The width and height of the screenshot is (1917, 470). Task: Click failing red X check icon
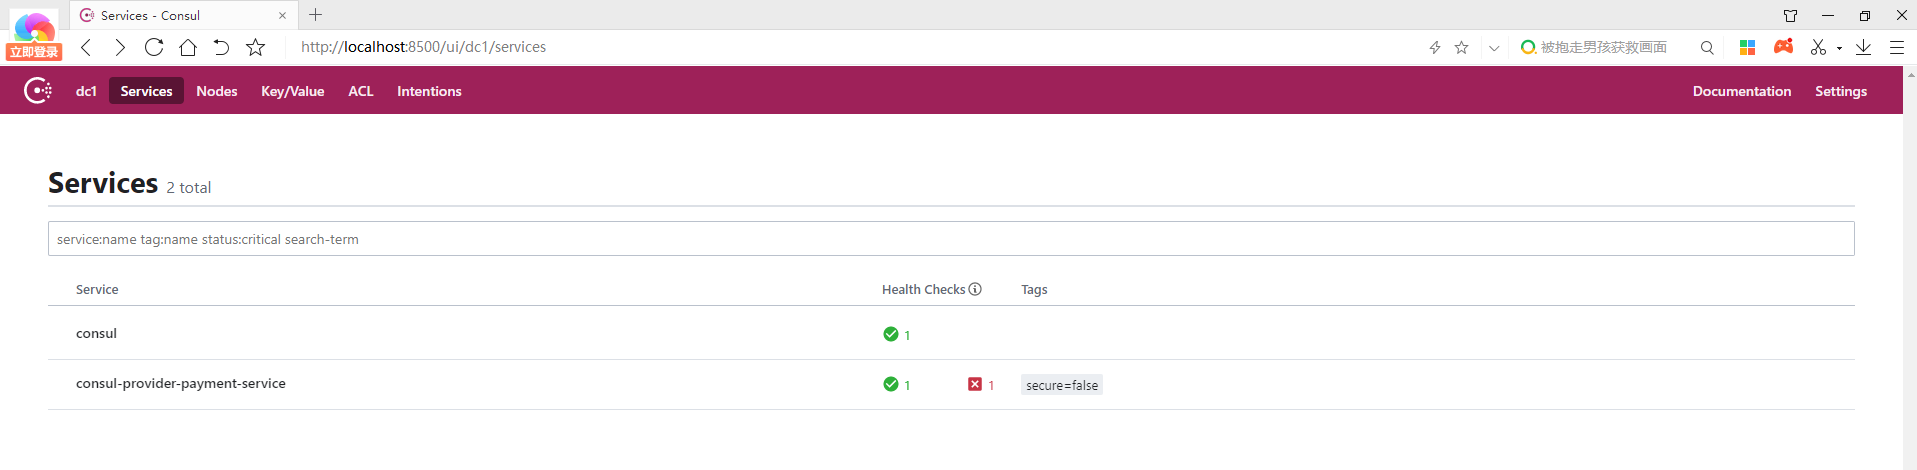(x=975, y=384)
